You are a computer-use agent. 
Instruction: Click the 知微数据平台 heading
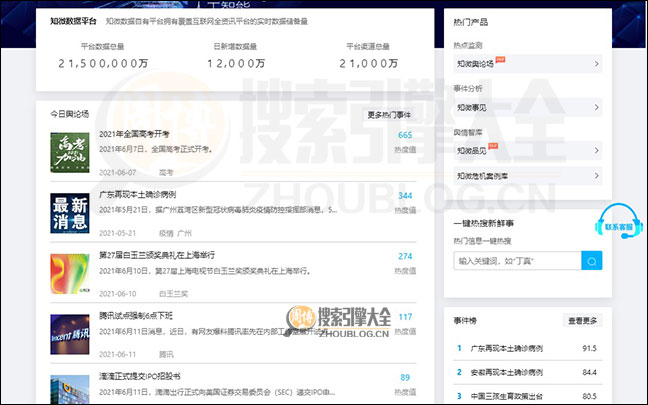[73, 21]
